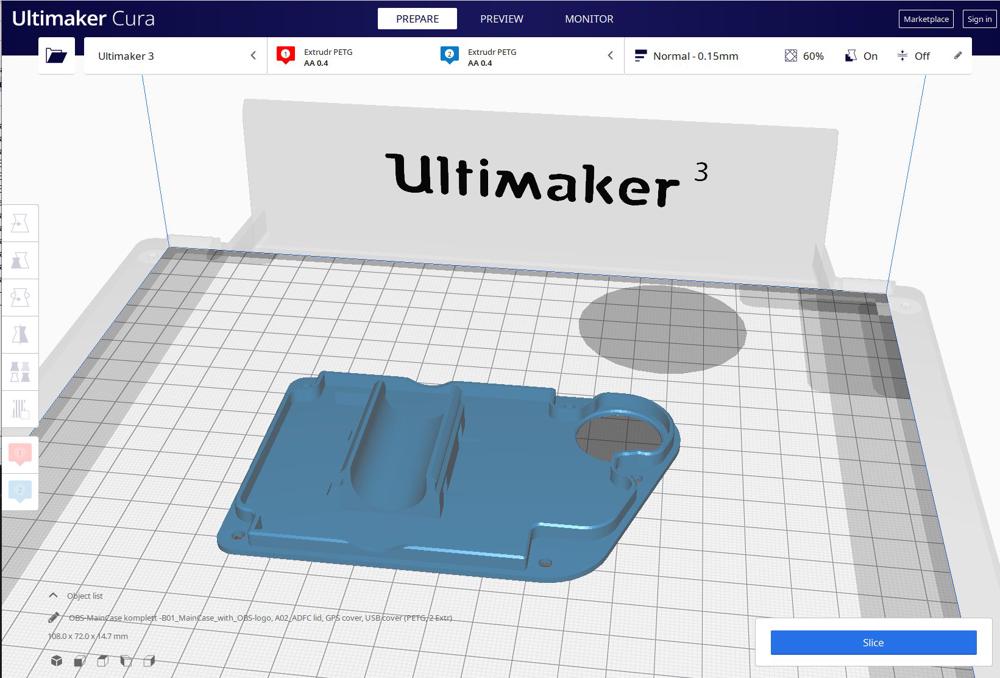The width and height of the screenshot is (1000, 678).
Task: Switch to the MONITOR stage tab
Action: point(589,19)
